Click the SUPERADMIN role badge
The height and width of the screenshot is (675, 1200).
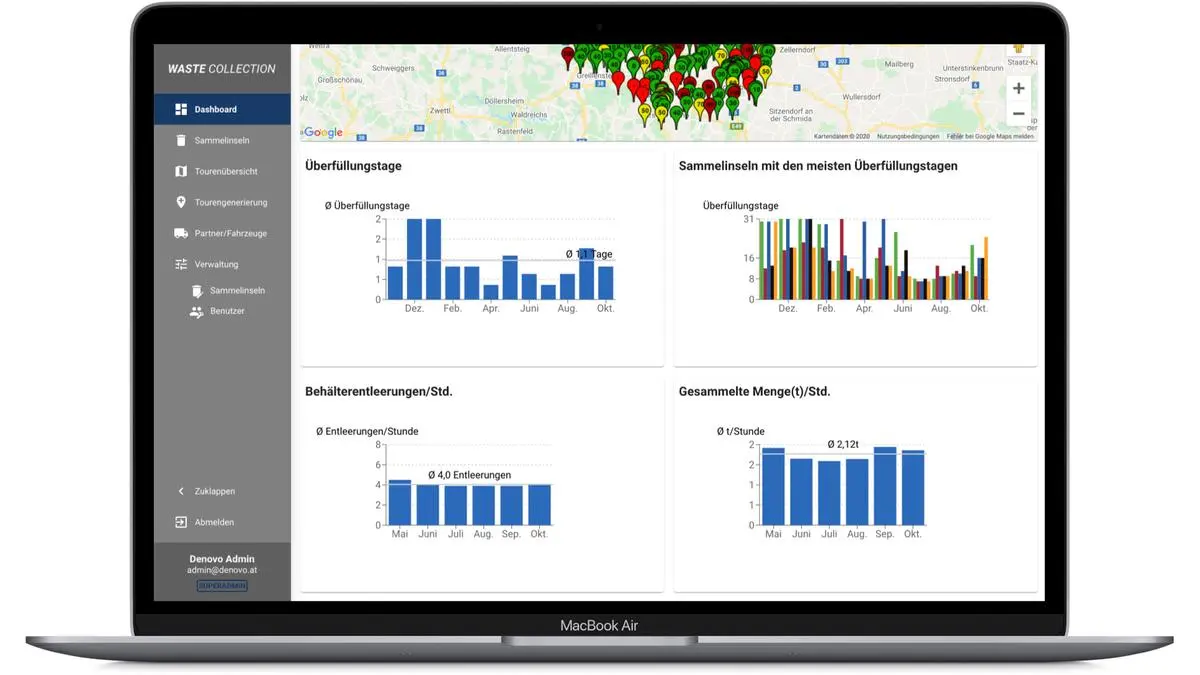222,586
